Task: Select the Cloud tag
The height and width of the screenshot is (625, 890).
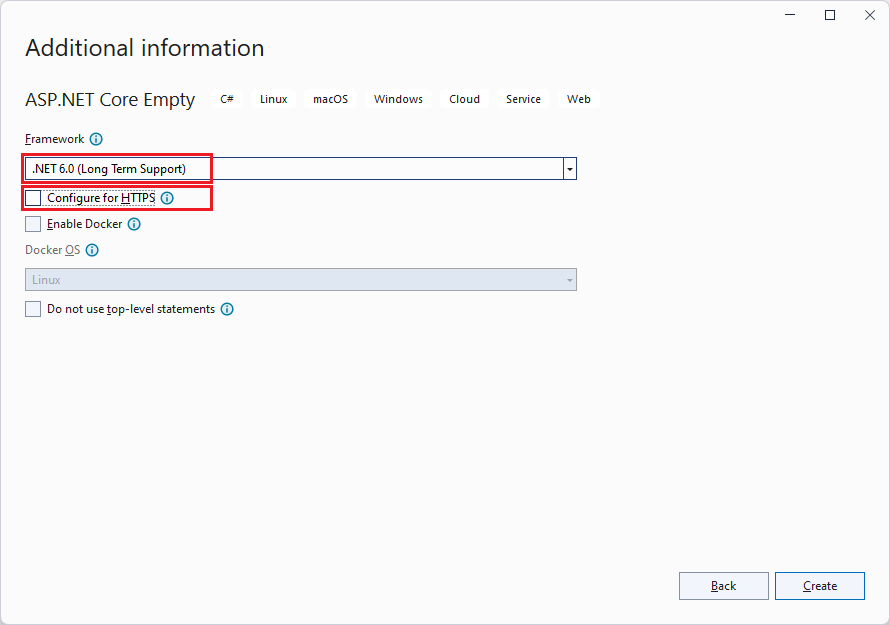Action: click(464, 99)
